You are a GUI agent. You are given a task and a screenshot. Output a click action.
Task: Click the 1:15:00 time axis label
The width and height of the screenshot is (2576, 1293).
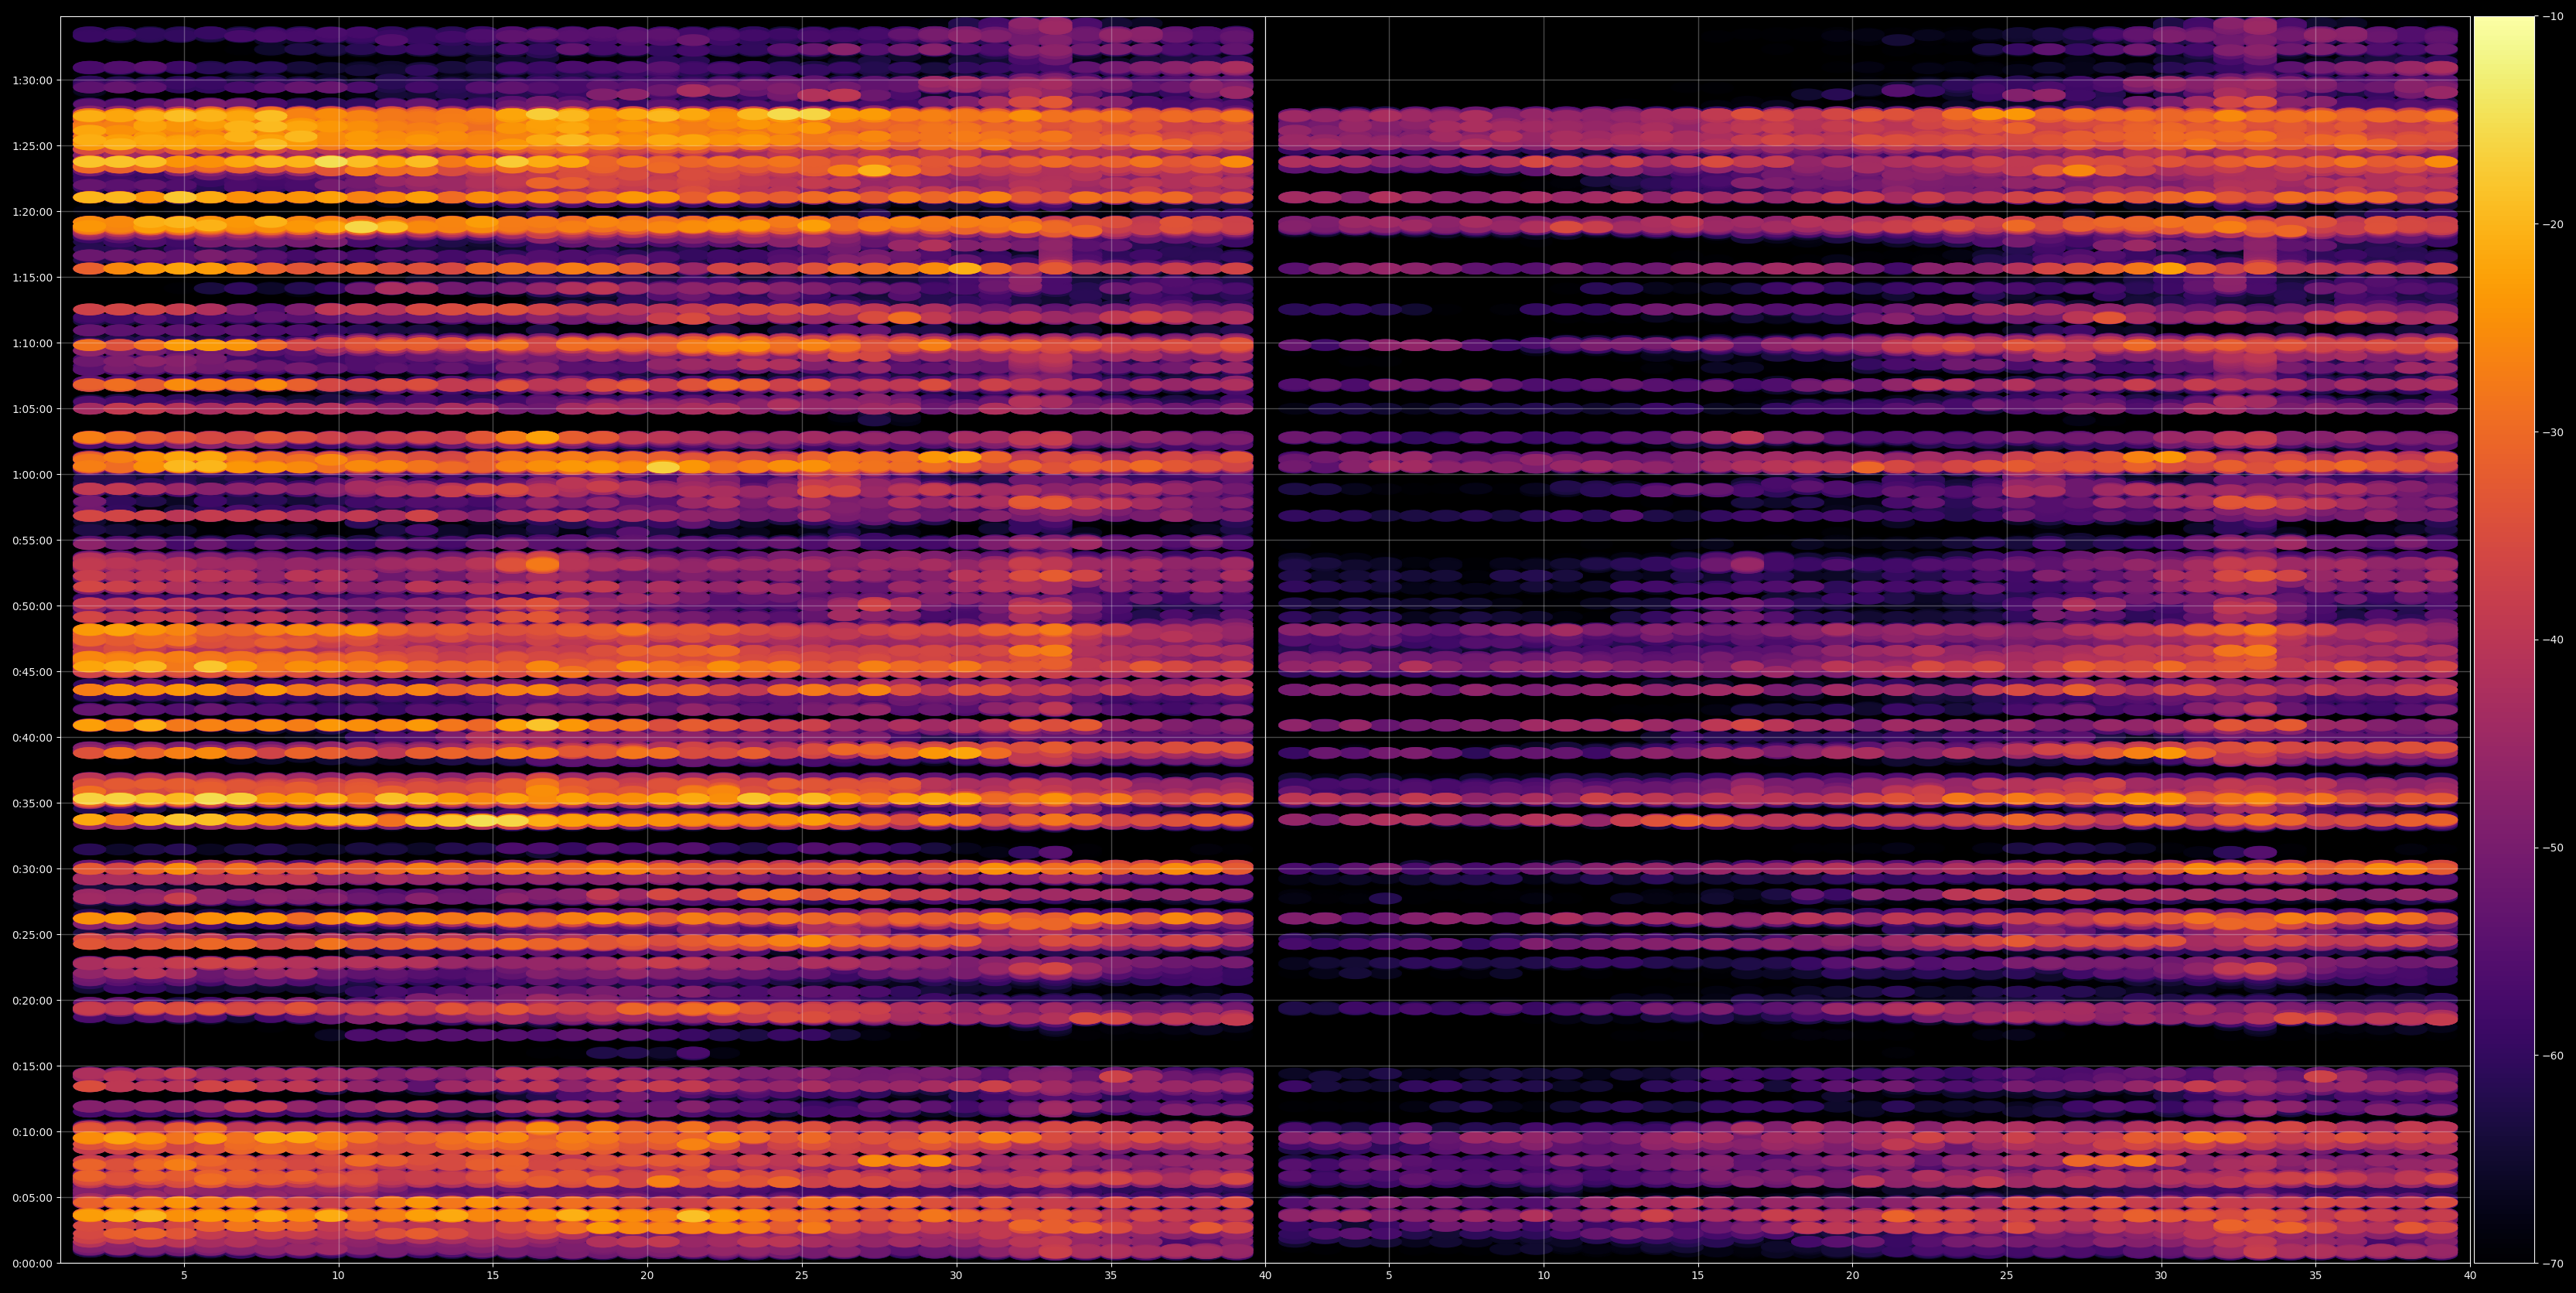tap(32, 277)
